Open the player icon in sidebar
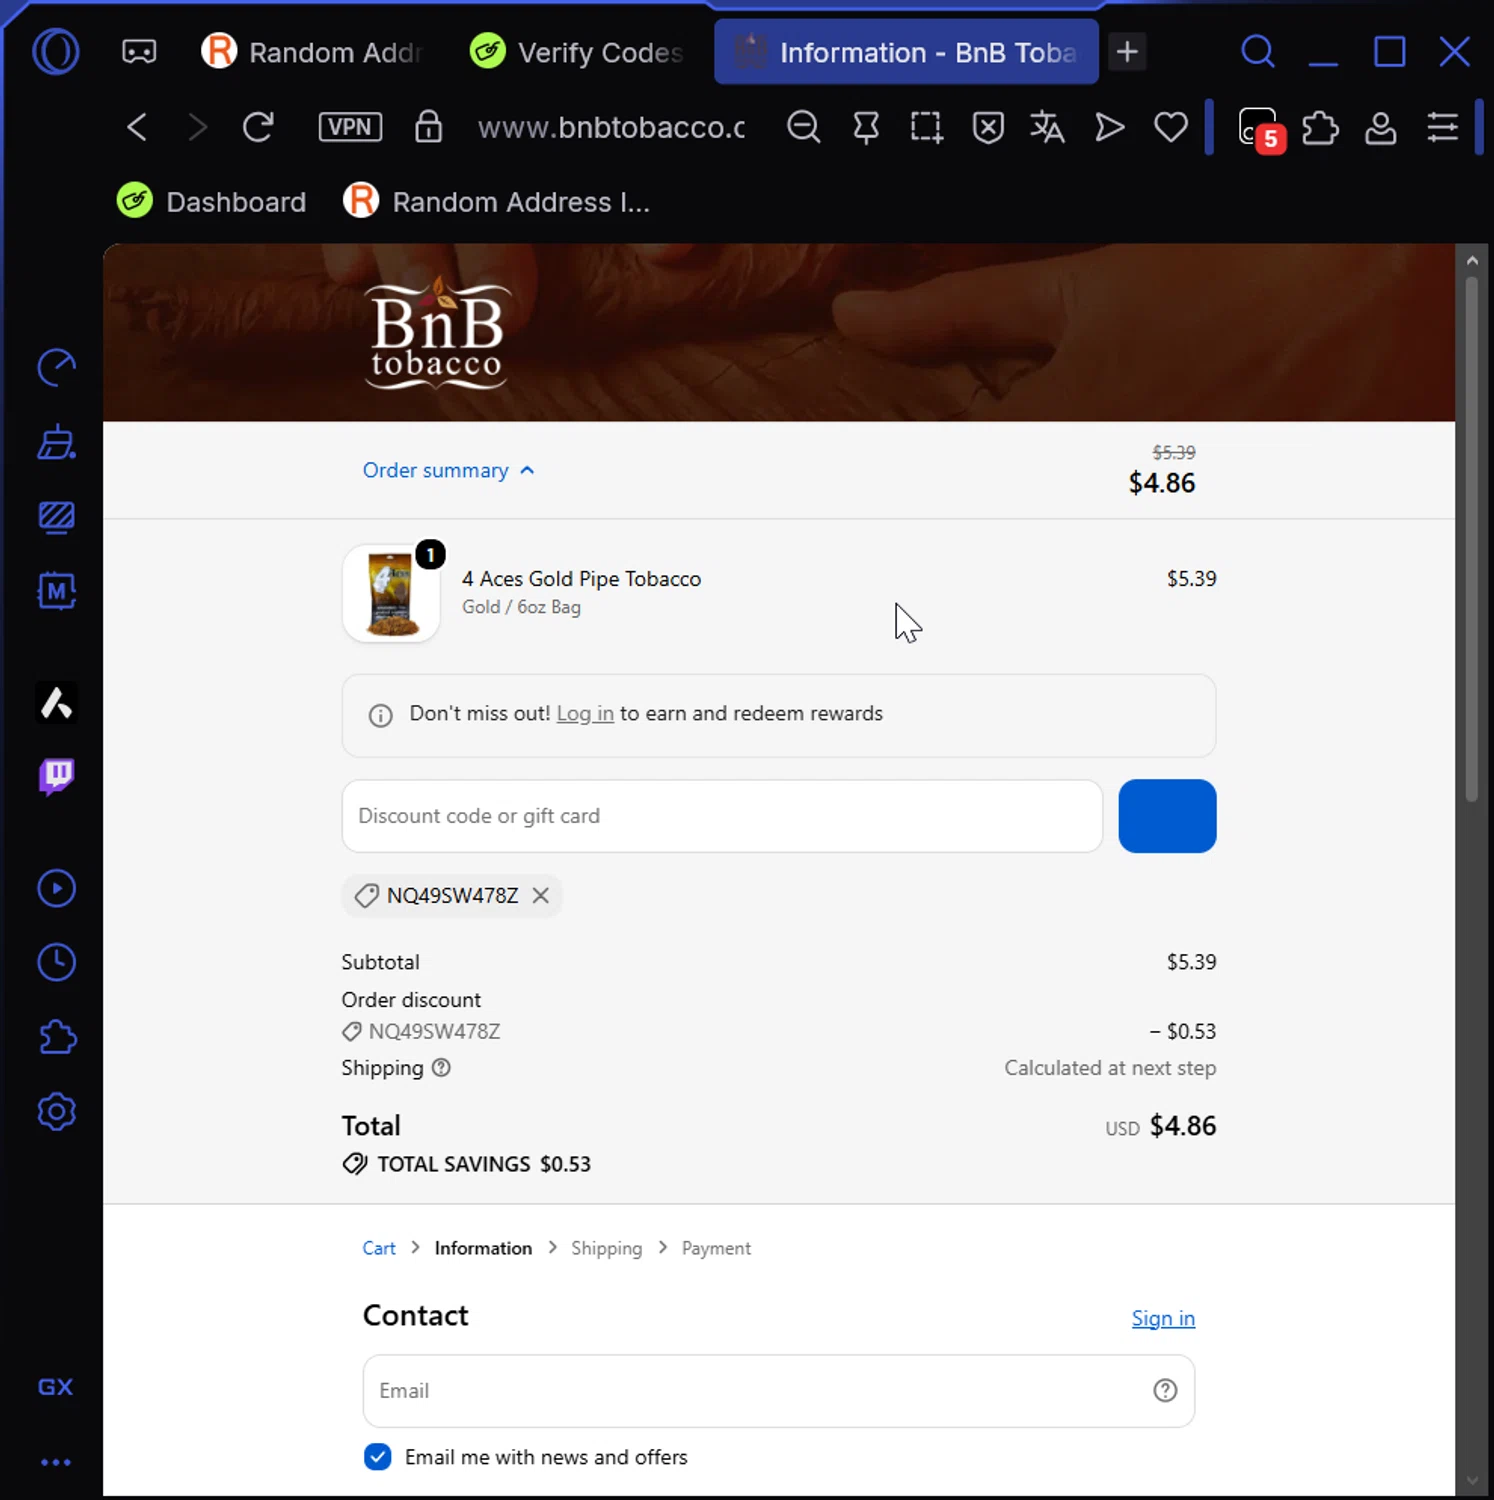The image size is (1494, 1500). [x=57, y=888]
